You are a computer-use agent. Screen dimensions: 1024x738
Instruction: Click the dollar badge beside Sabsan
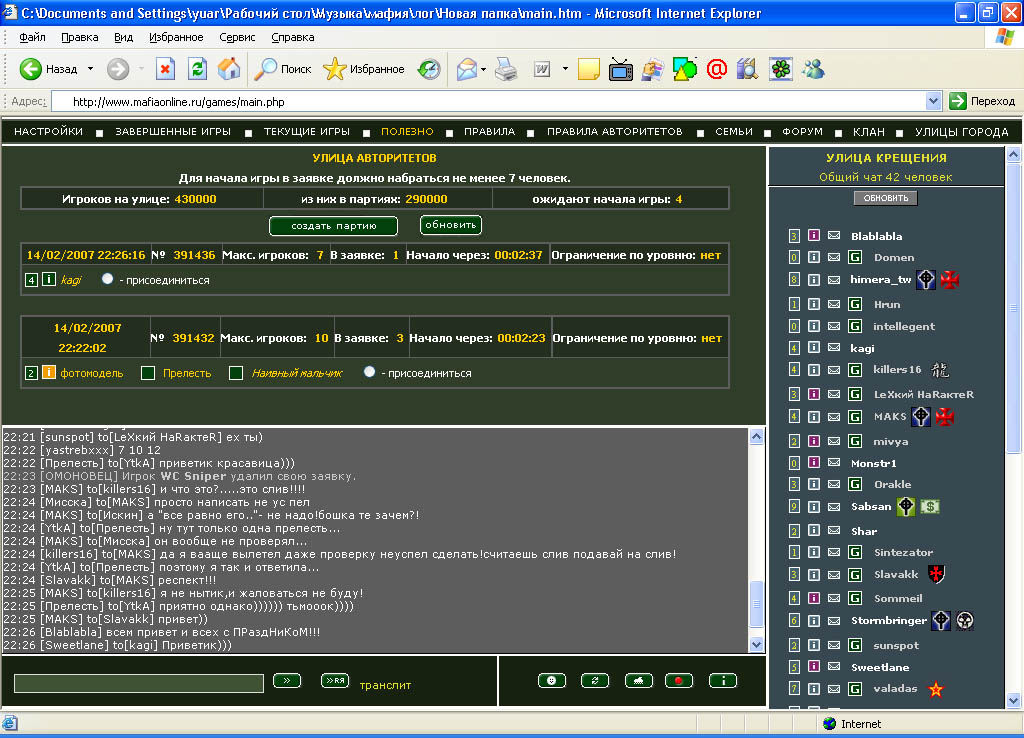coord(930,506)
